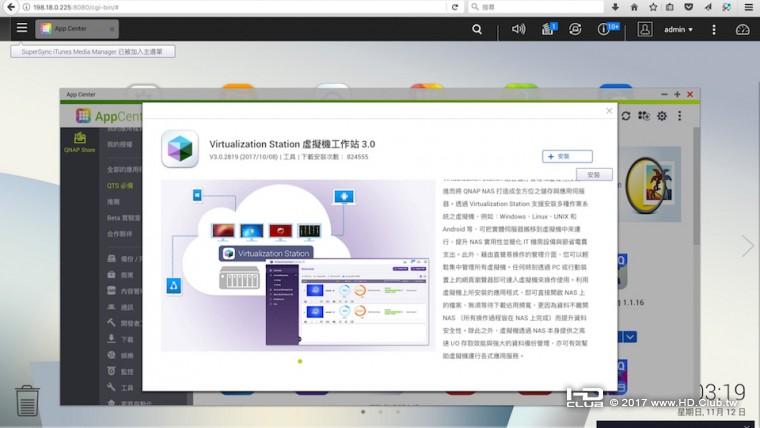This screenshot has width=760, height=428.
Task: Open App Center manual install icon
Action: coord(644,116)
